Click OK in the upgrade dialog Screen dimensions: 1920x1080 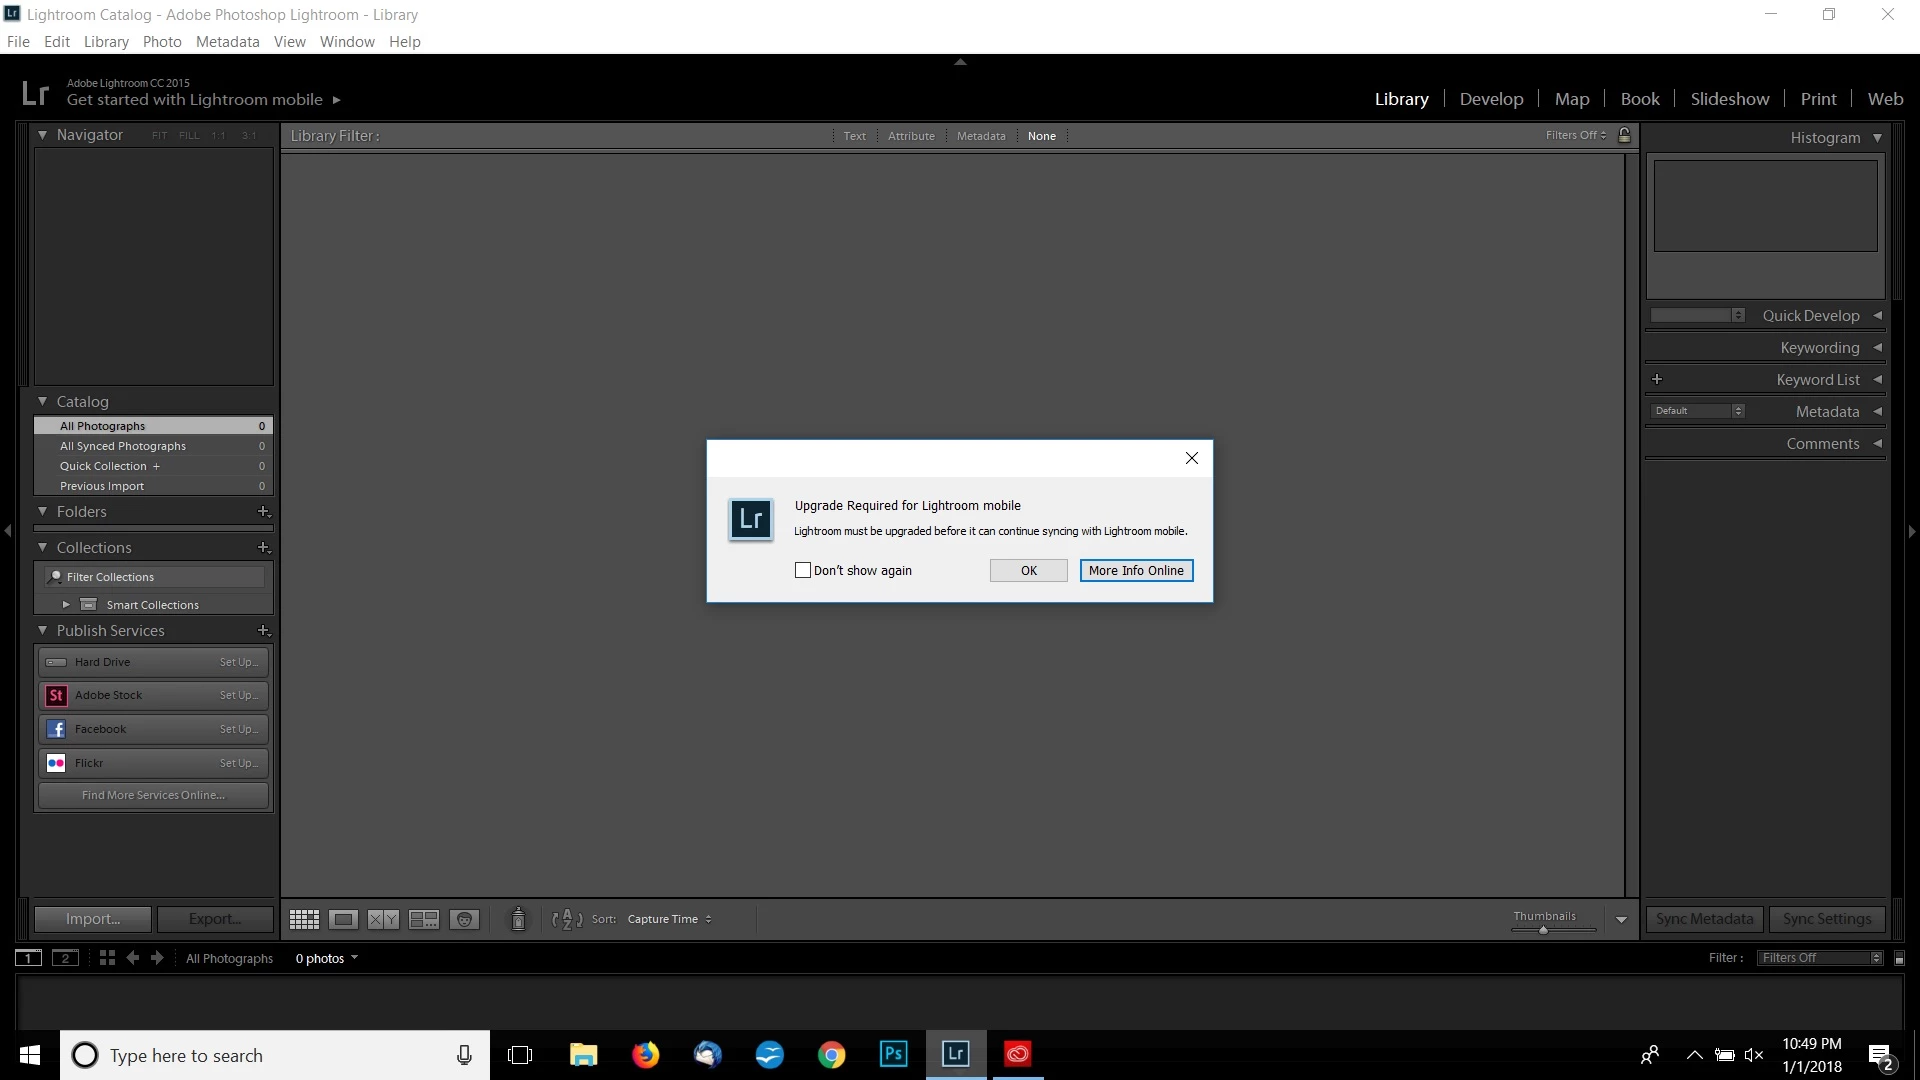pos(1028,570)
